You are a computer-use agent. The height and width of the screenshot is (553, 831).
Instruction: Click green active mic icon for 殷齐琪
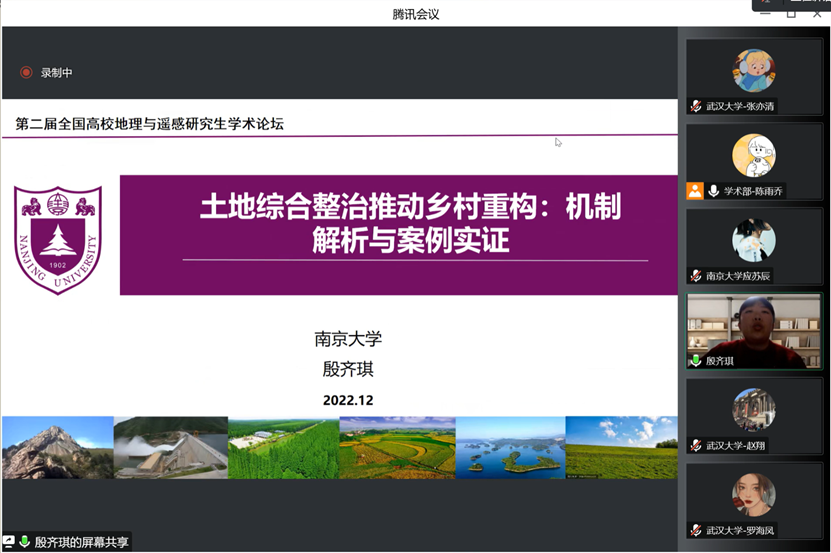[696, 361]
